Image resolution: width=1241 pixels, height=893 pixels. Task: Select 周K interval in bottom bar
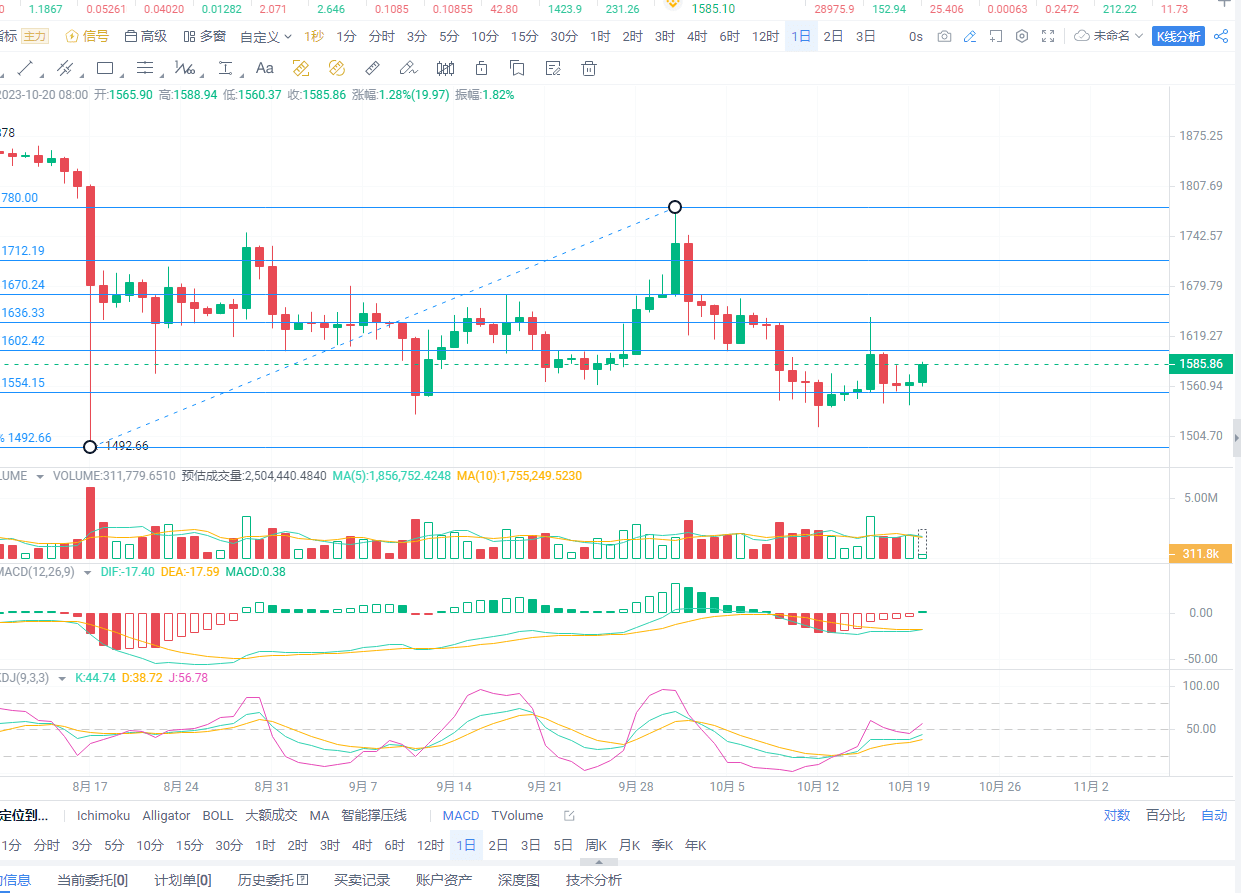[x=596, y=845]
